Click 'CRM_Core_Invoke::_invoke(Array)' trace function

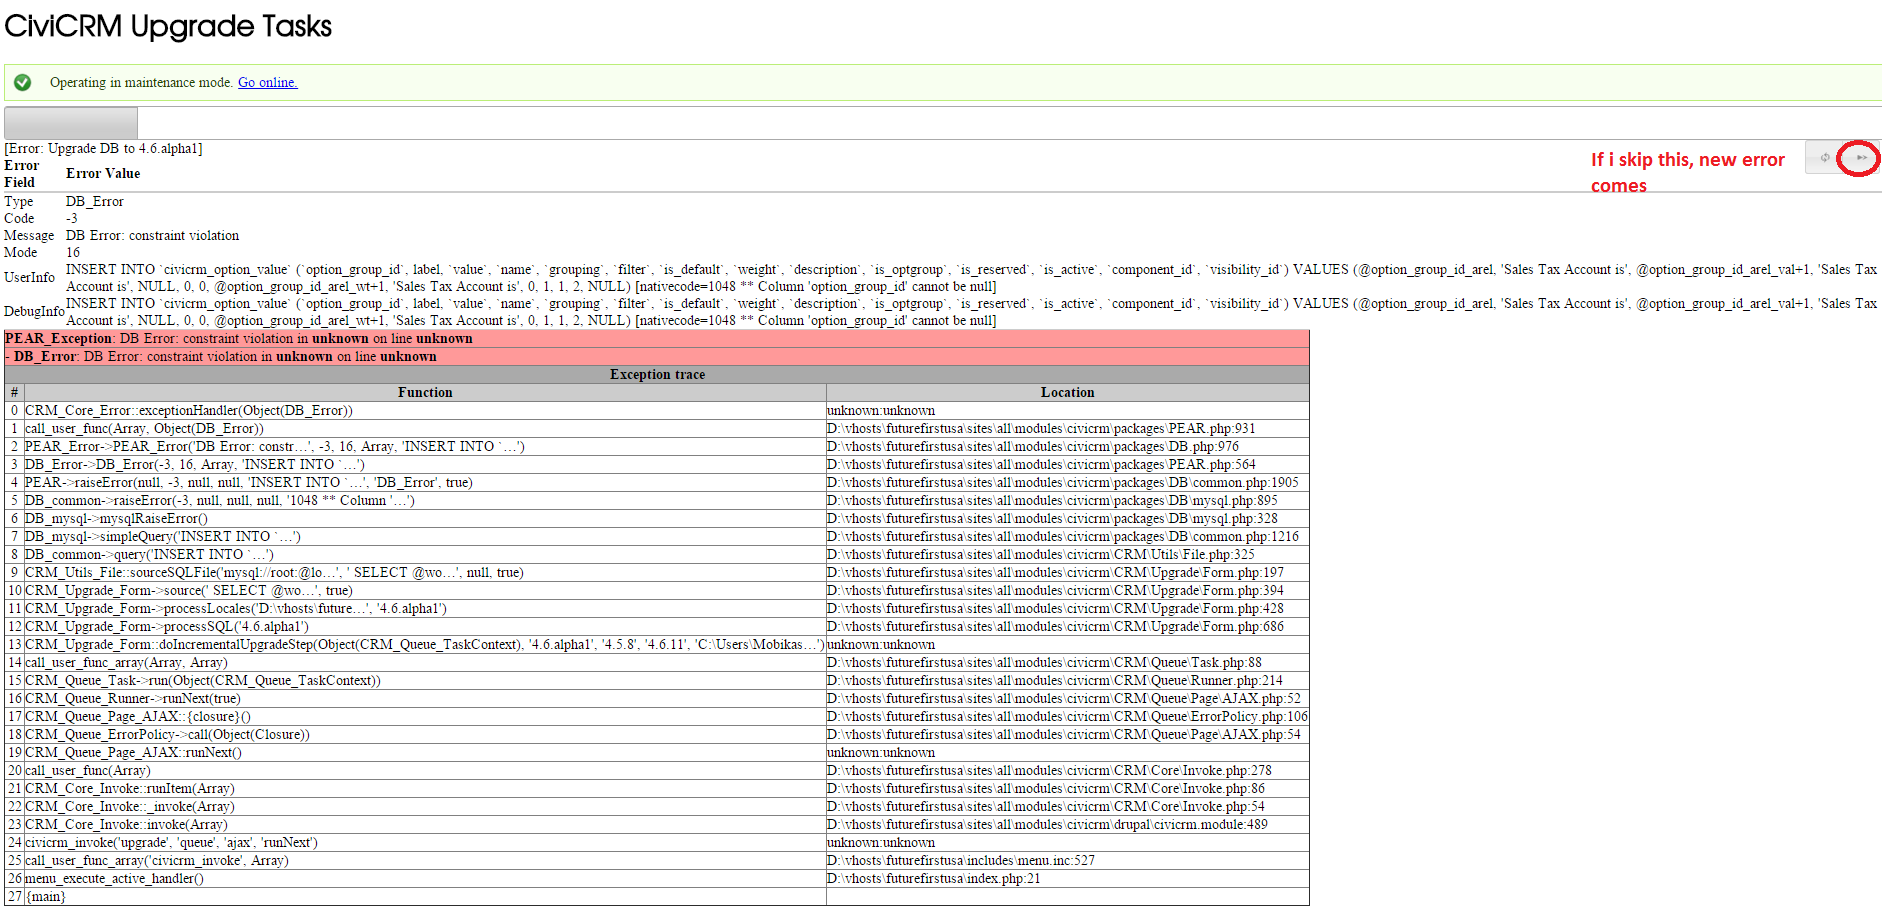point(130,806)
